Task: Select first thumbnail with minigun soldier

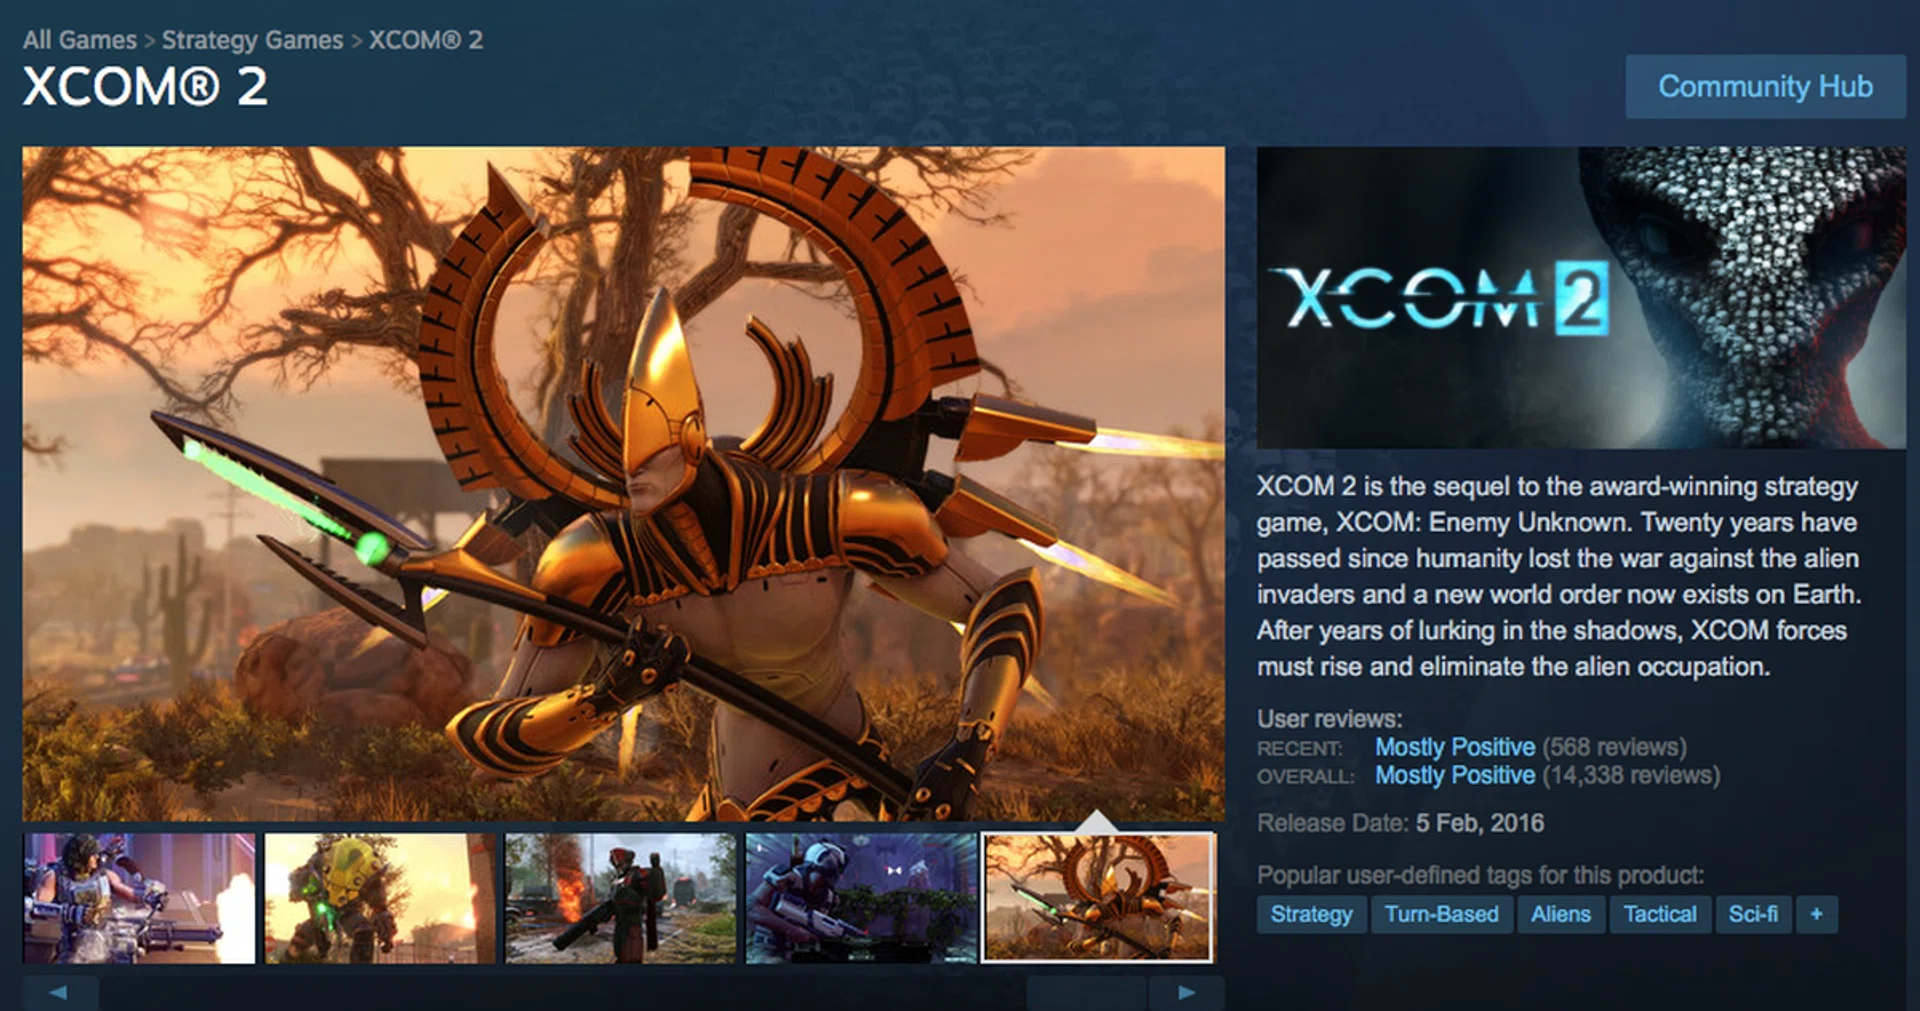Action: pos(139,898)
